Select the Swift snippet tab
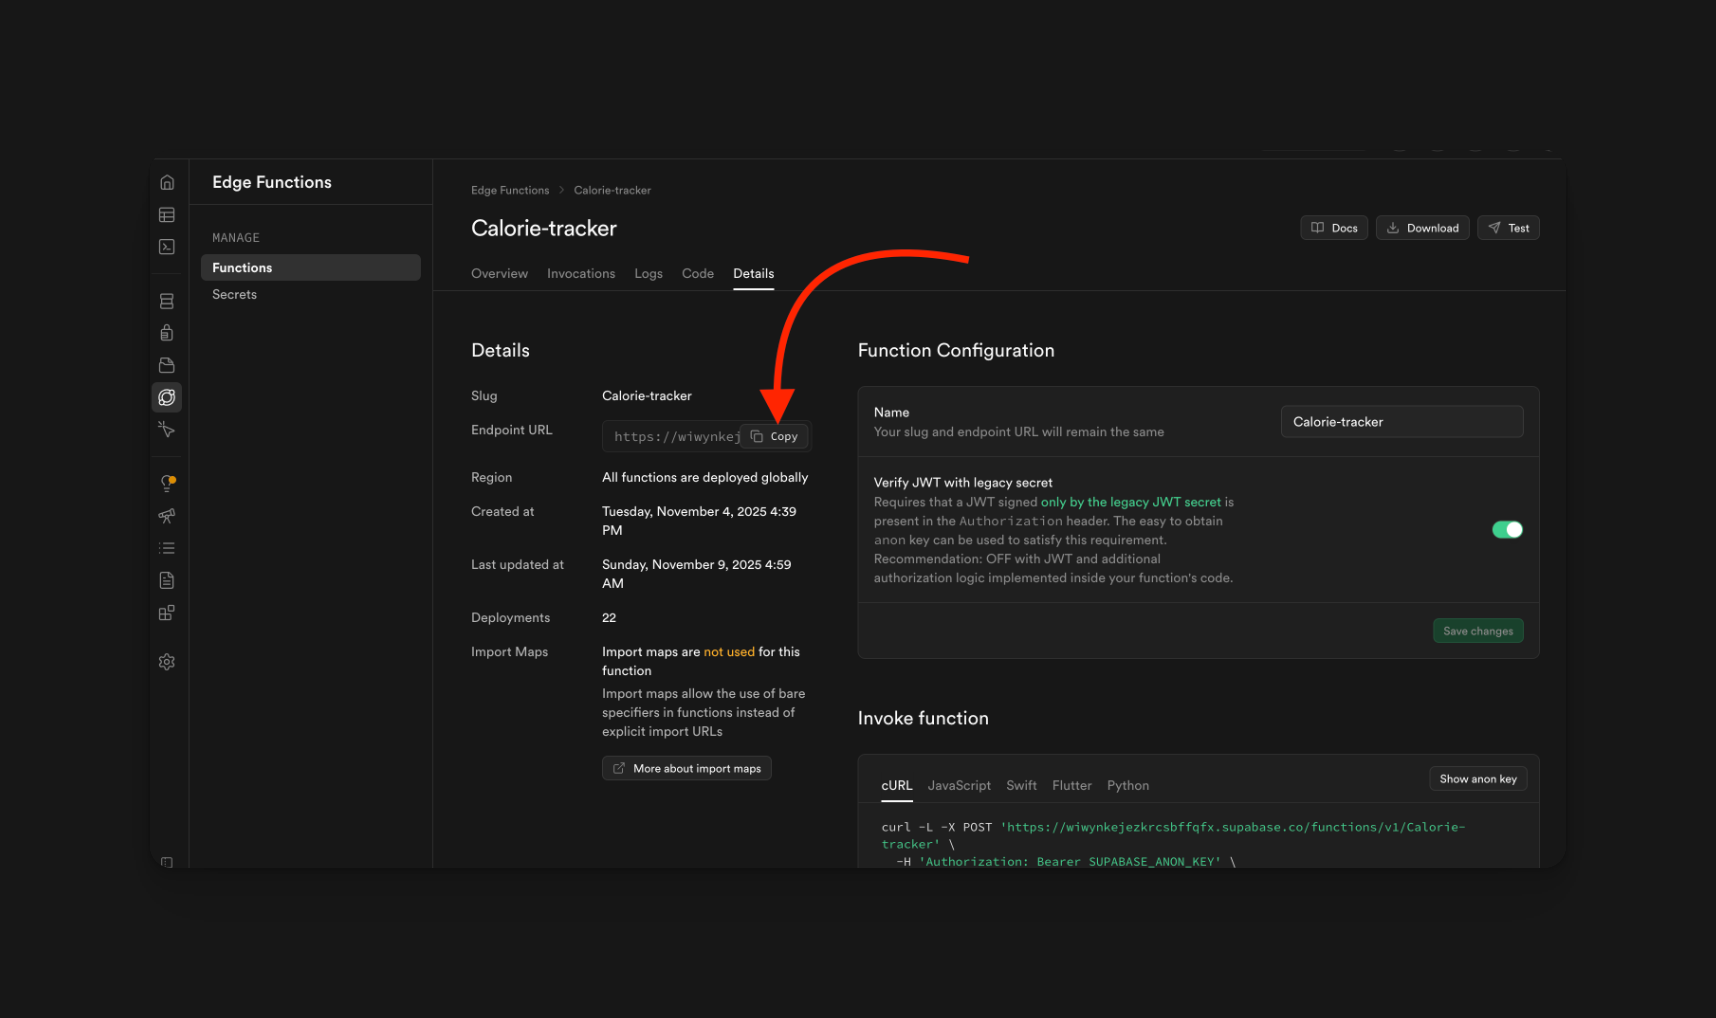Screen dimensions: 1716x1018 pyautogui.click(x=1021, y=785)
